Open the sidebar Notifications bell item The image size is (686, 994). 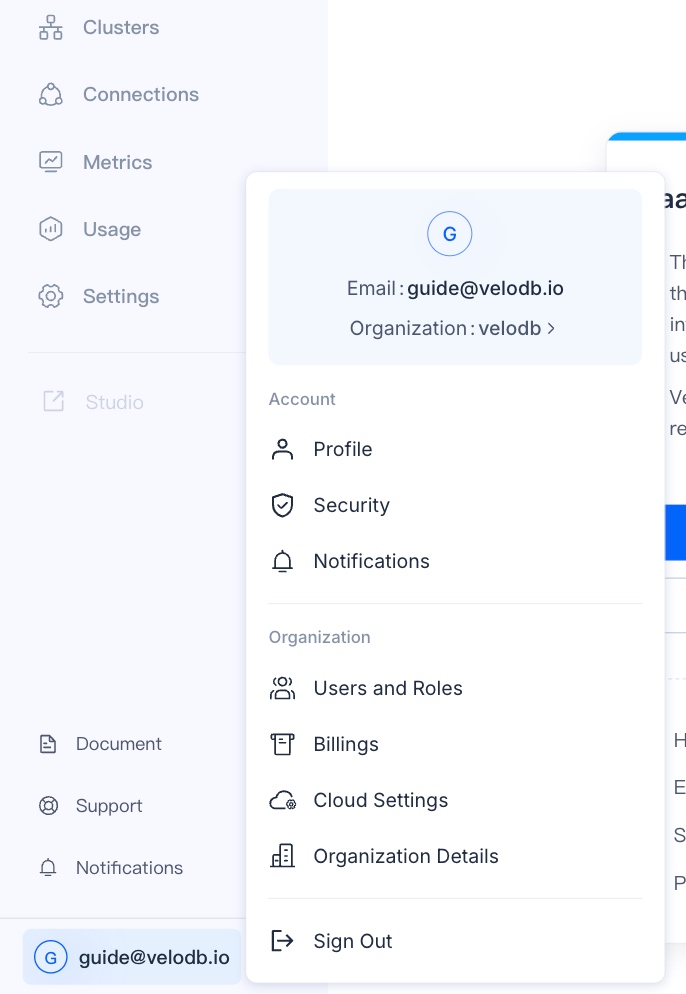point(129,868)
